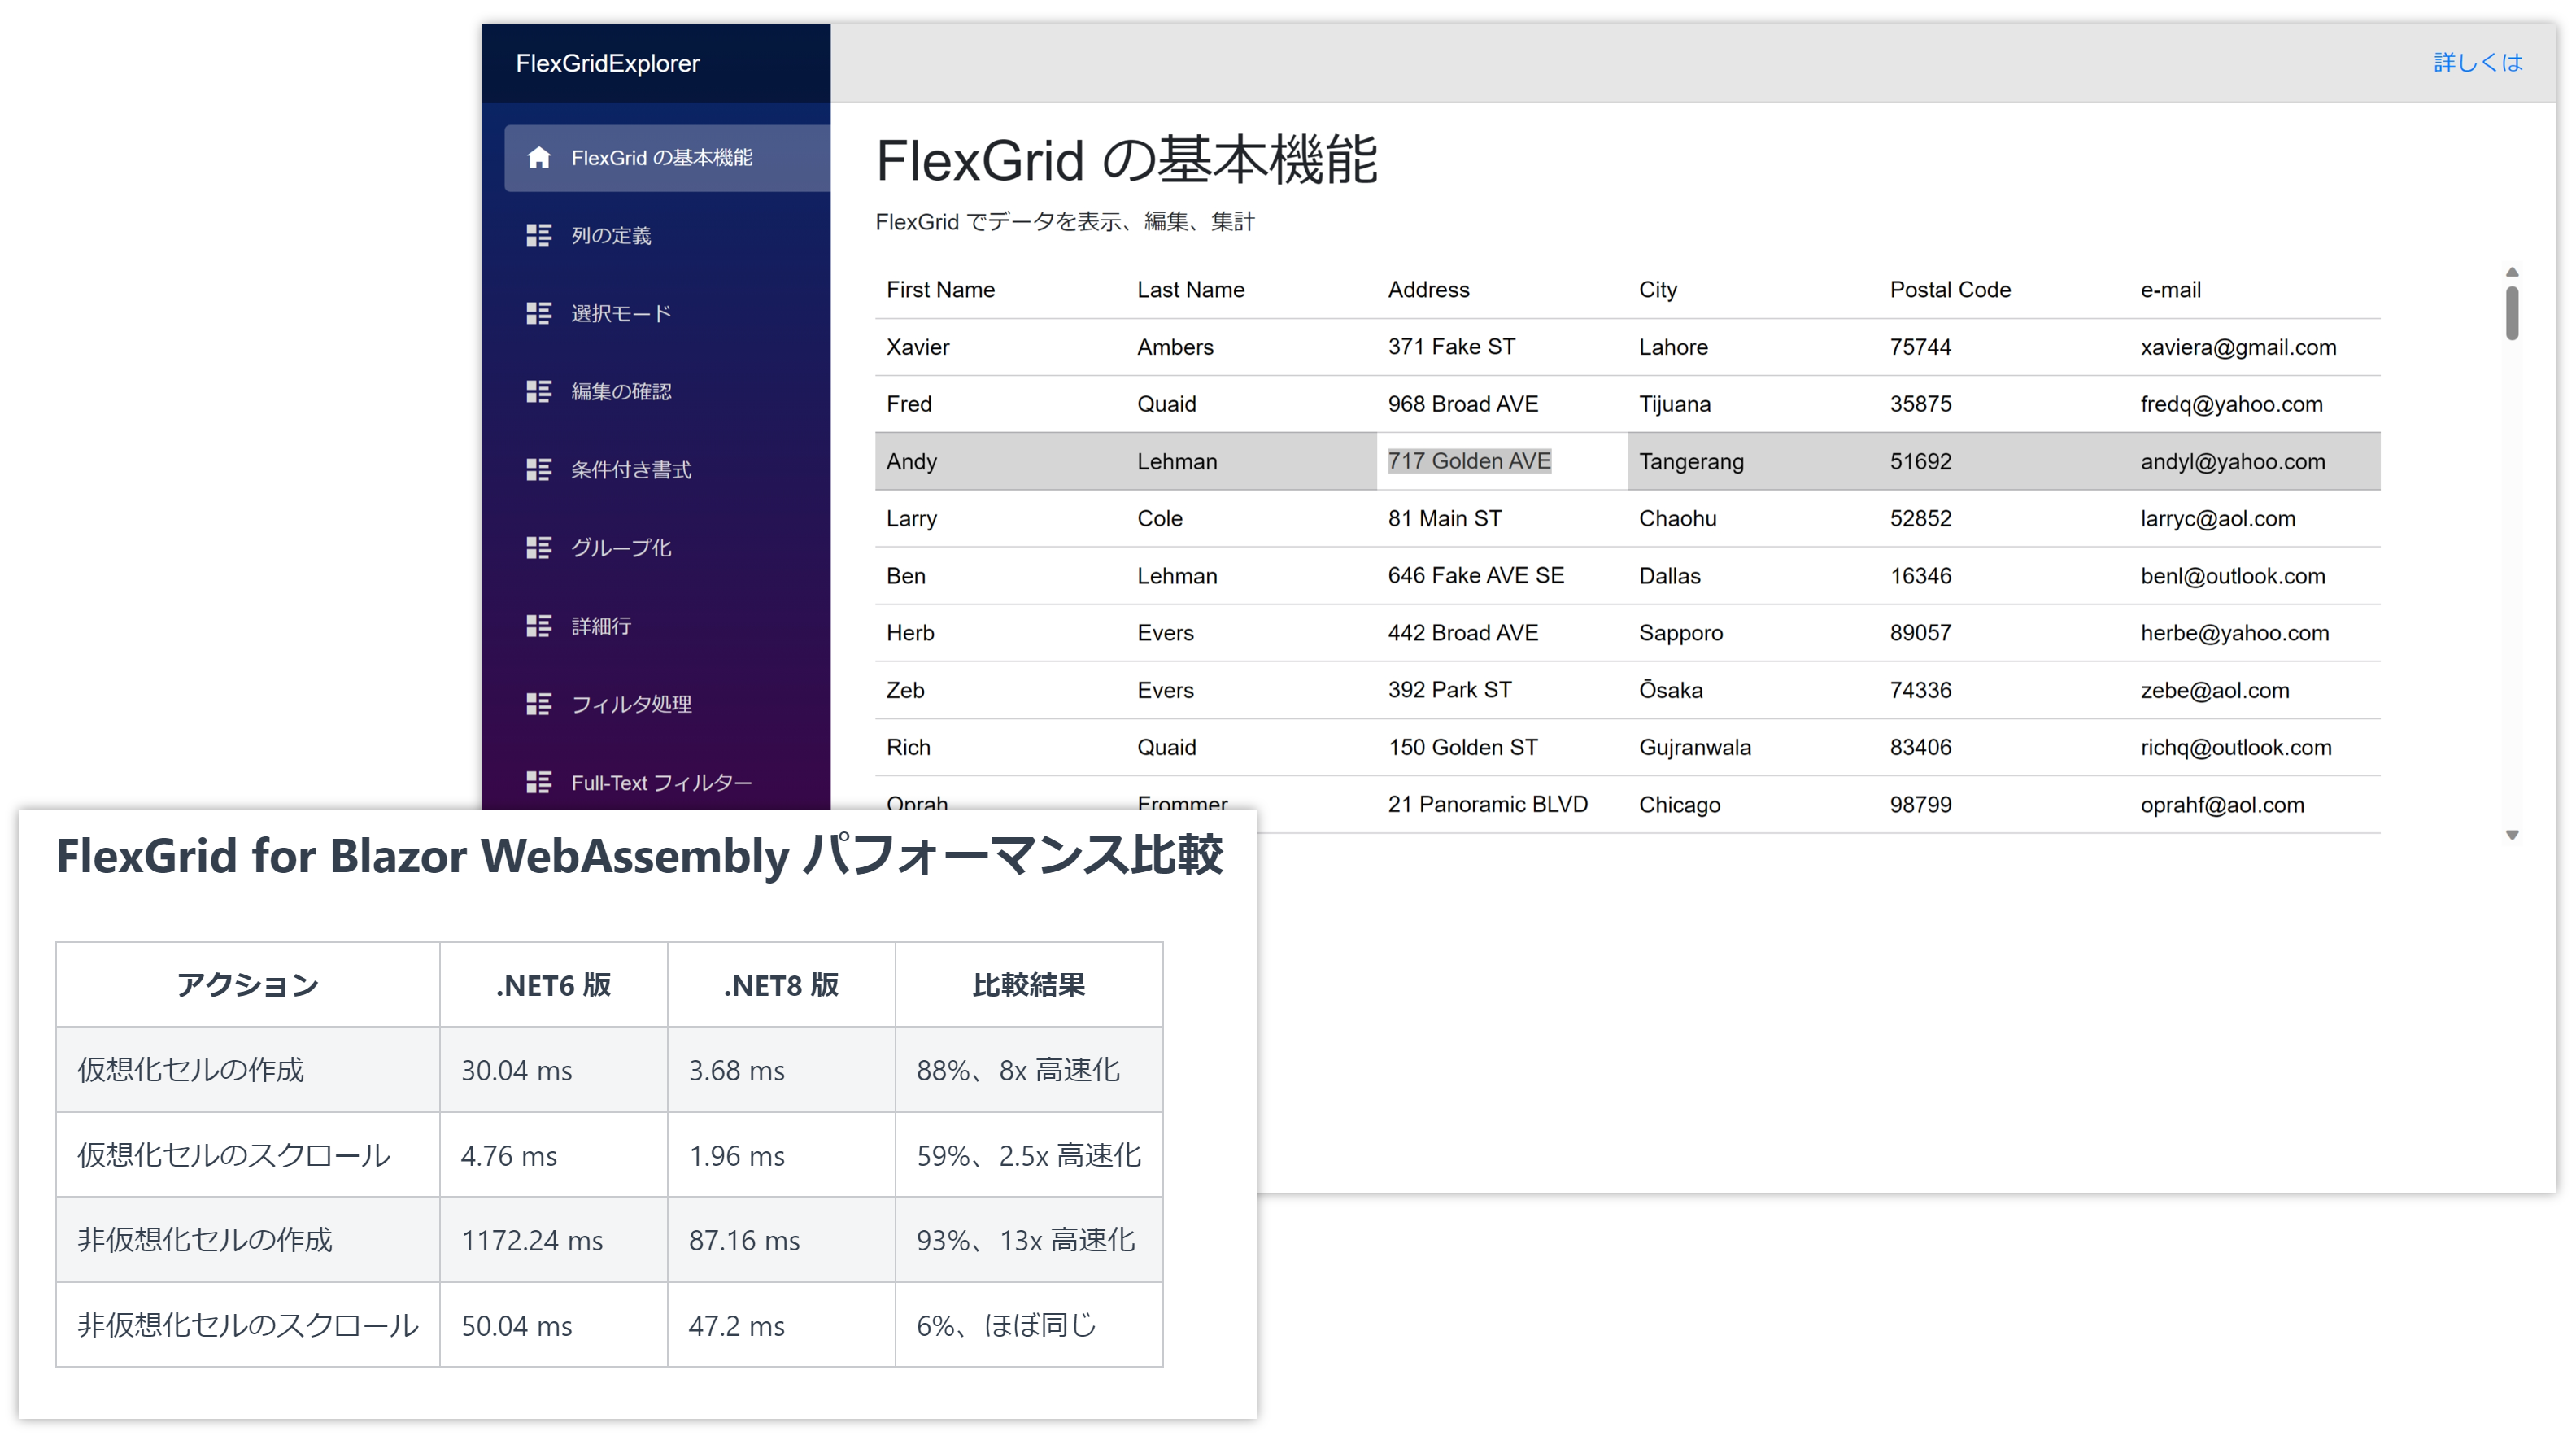2576x1449 pixels.
Task: Open the フィルタ処理 sidebar page
Action: click(x=667, y=704)
